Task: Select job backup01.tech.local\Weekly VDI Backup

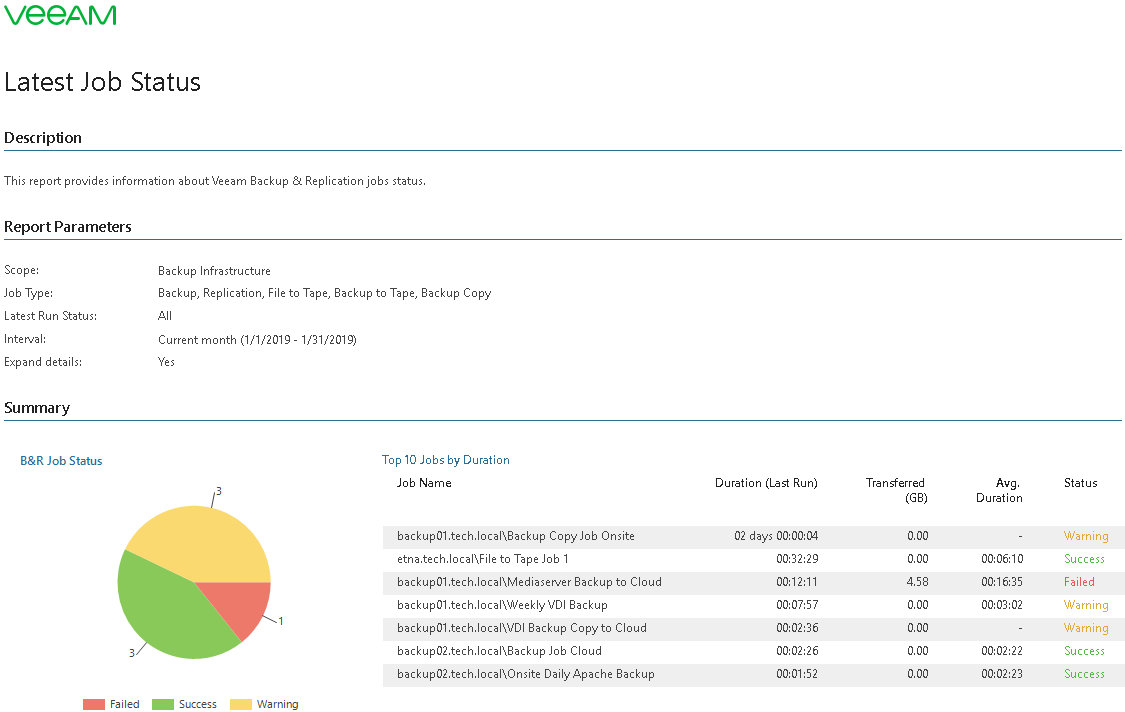Action: (502, 605)
